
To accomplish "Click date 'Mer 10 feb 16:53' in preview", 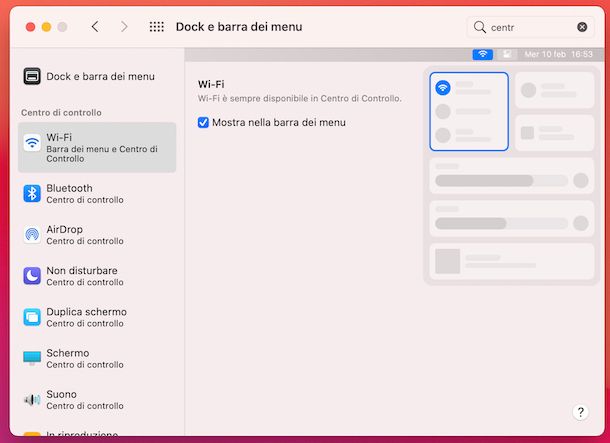I will pyautogui.click(x=558, y=54).
